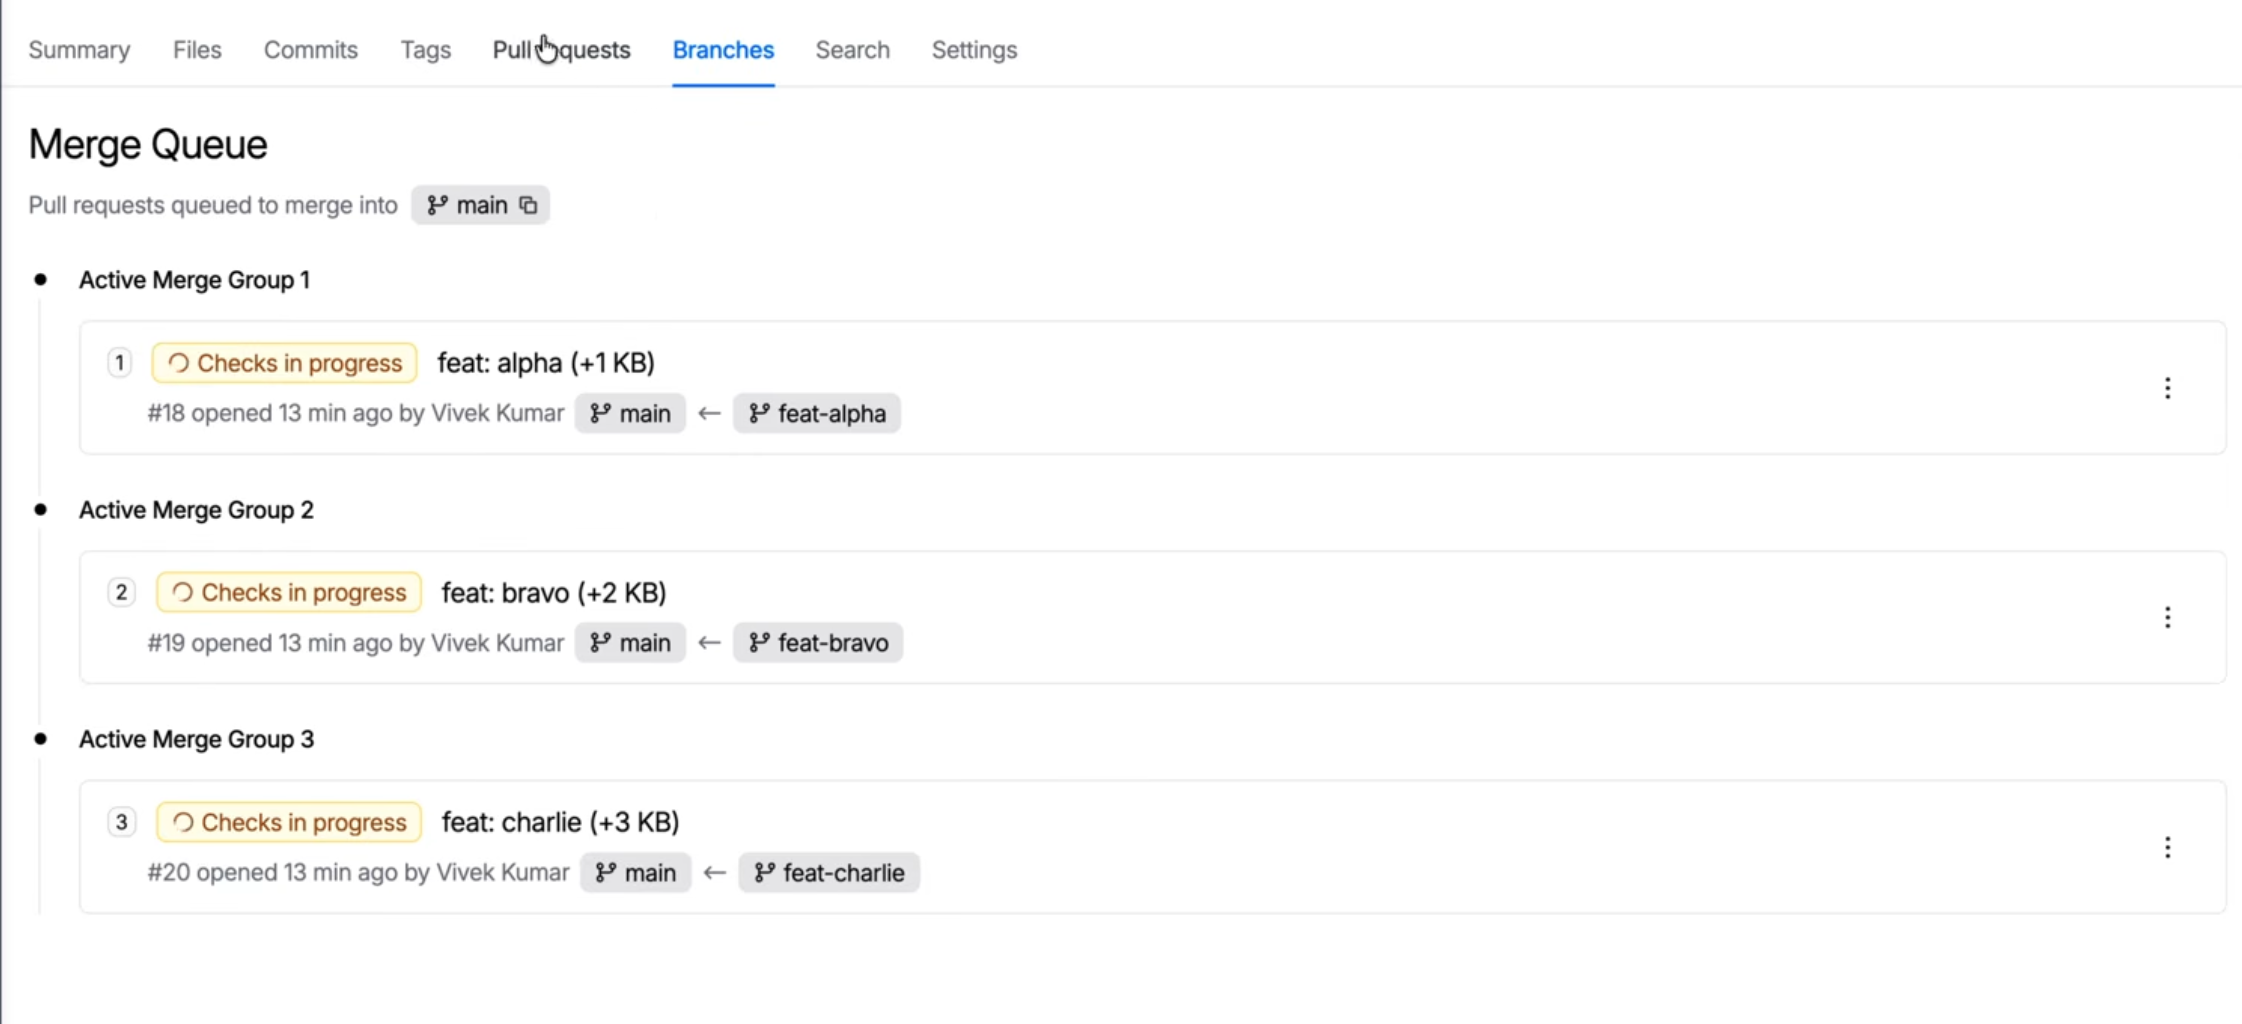Click the main branch chip under Merge Queue
The height and width of the screenshot is (1024, 2242).
pyautogui.click(x=480, y=205)
